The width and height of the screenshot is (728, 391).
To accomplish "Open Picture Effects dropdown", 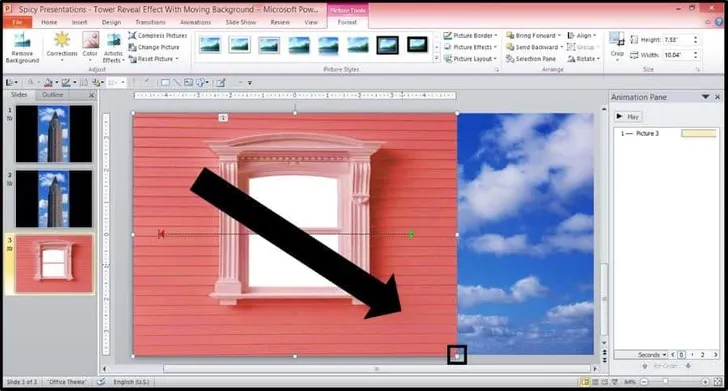I will pyautogui.click(x=470, y=47).
